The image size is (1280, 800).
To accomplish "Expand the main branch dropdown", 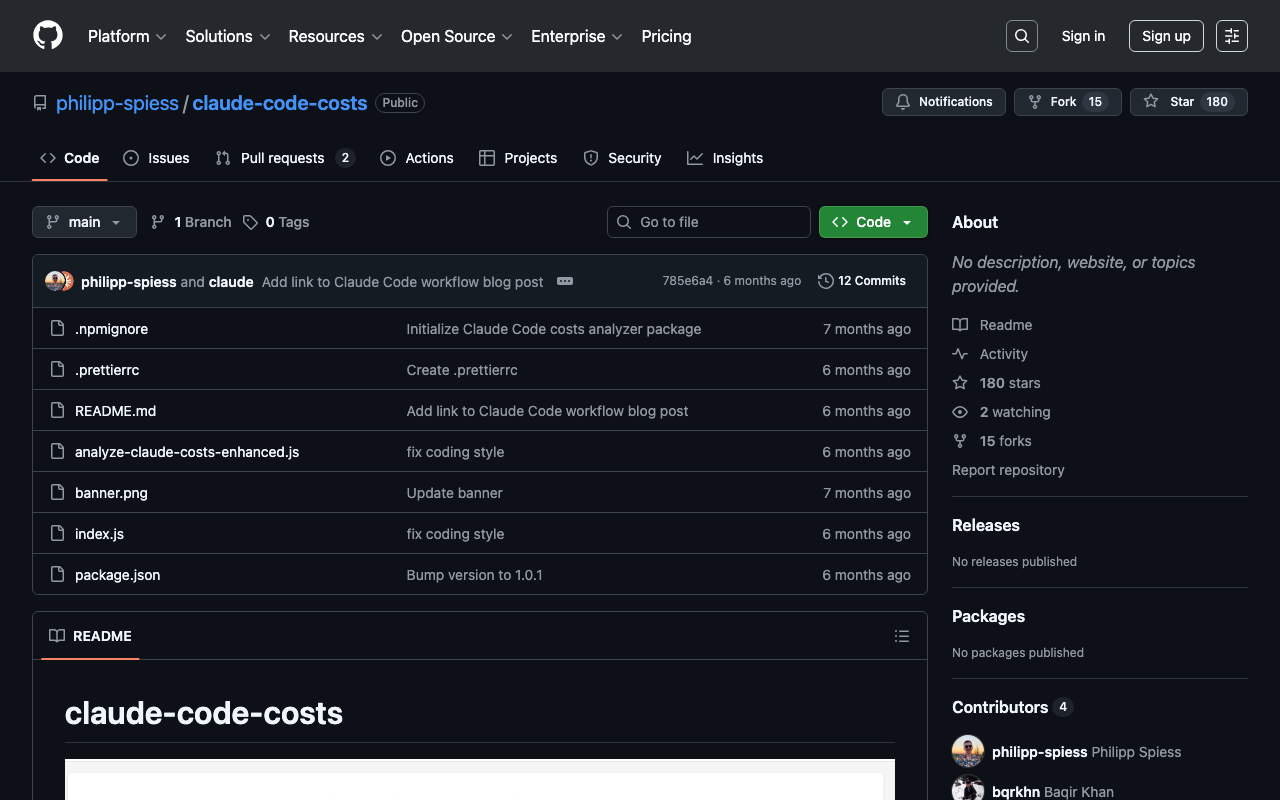I will click(x=84, y=222).
